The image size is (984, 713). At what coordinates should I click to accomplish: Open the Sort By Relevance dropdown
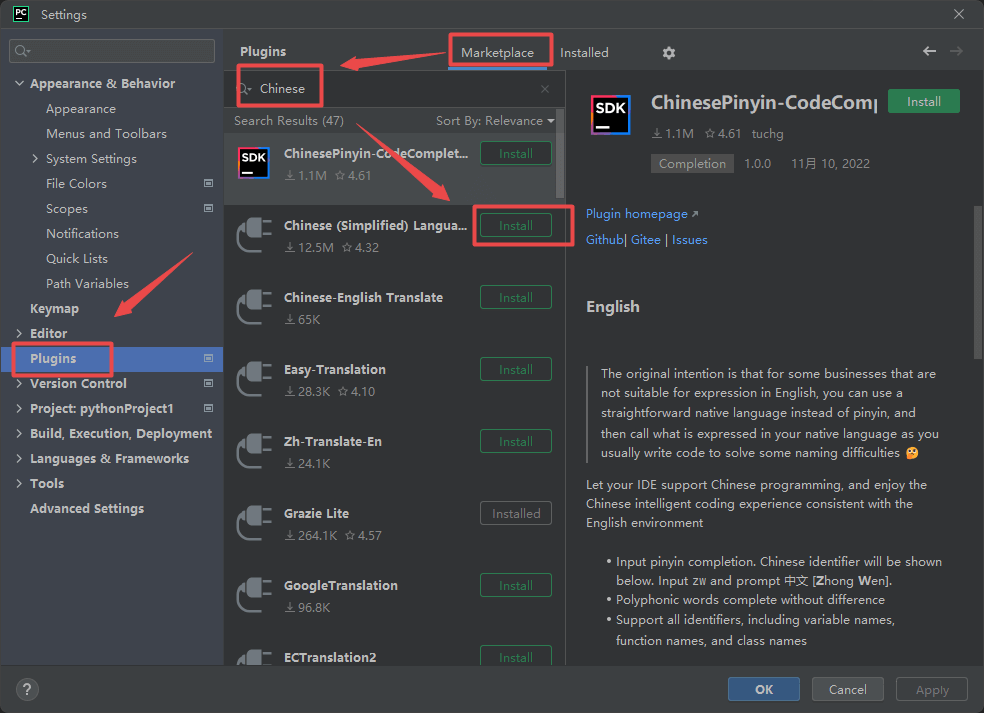click(494, 121)
